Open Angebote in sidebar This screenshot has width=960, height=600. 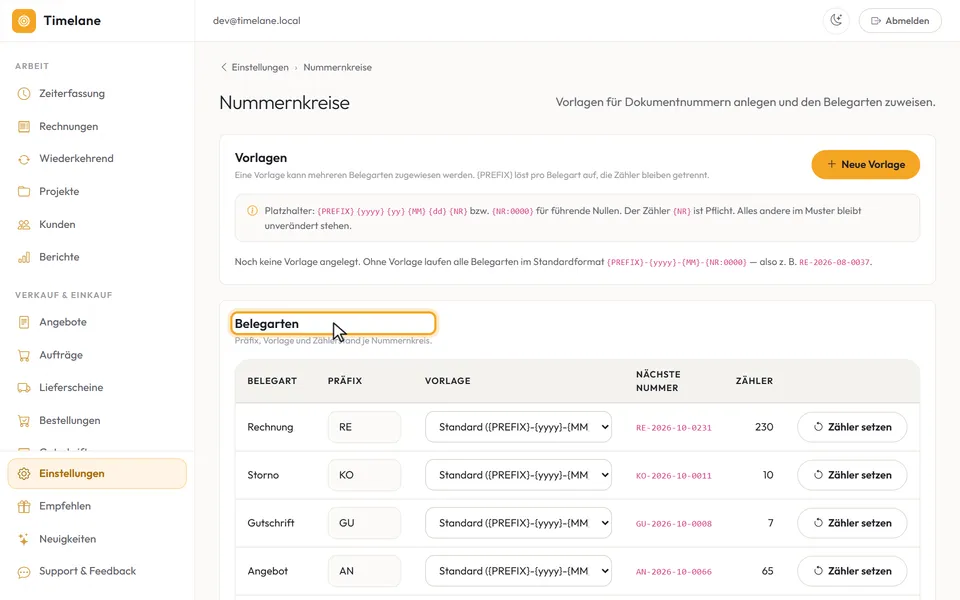coord(97,322)
